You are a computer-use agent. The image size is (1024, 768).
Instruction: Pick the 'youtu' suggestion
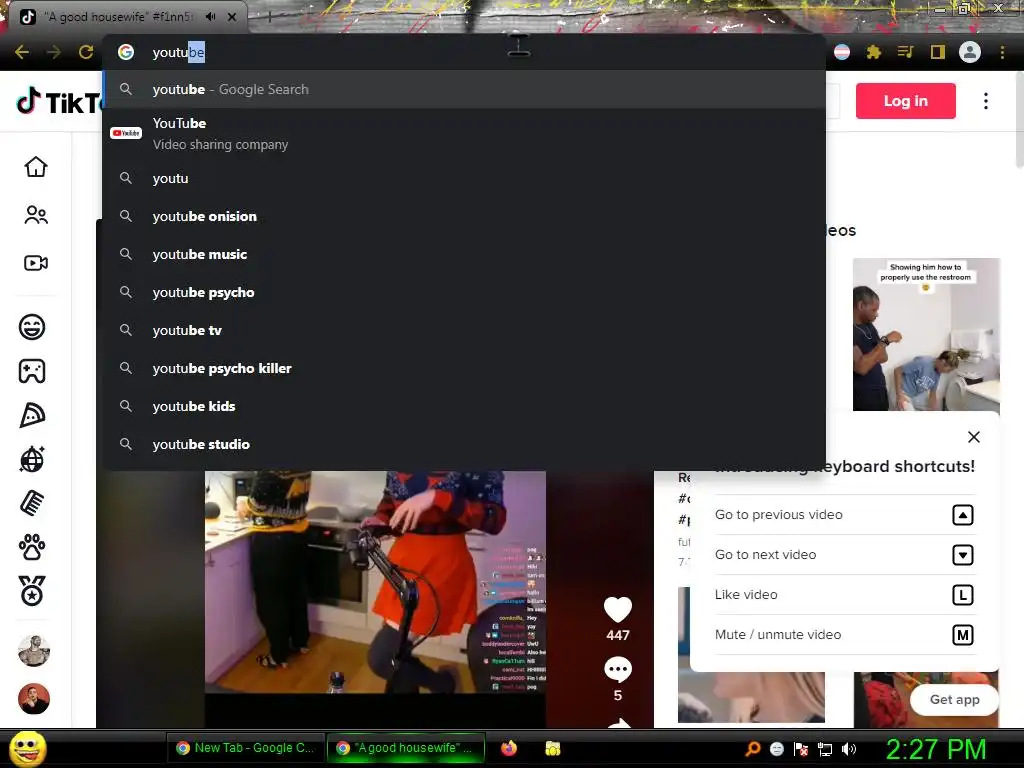click(464, 178)
